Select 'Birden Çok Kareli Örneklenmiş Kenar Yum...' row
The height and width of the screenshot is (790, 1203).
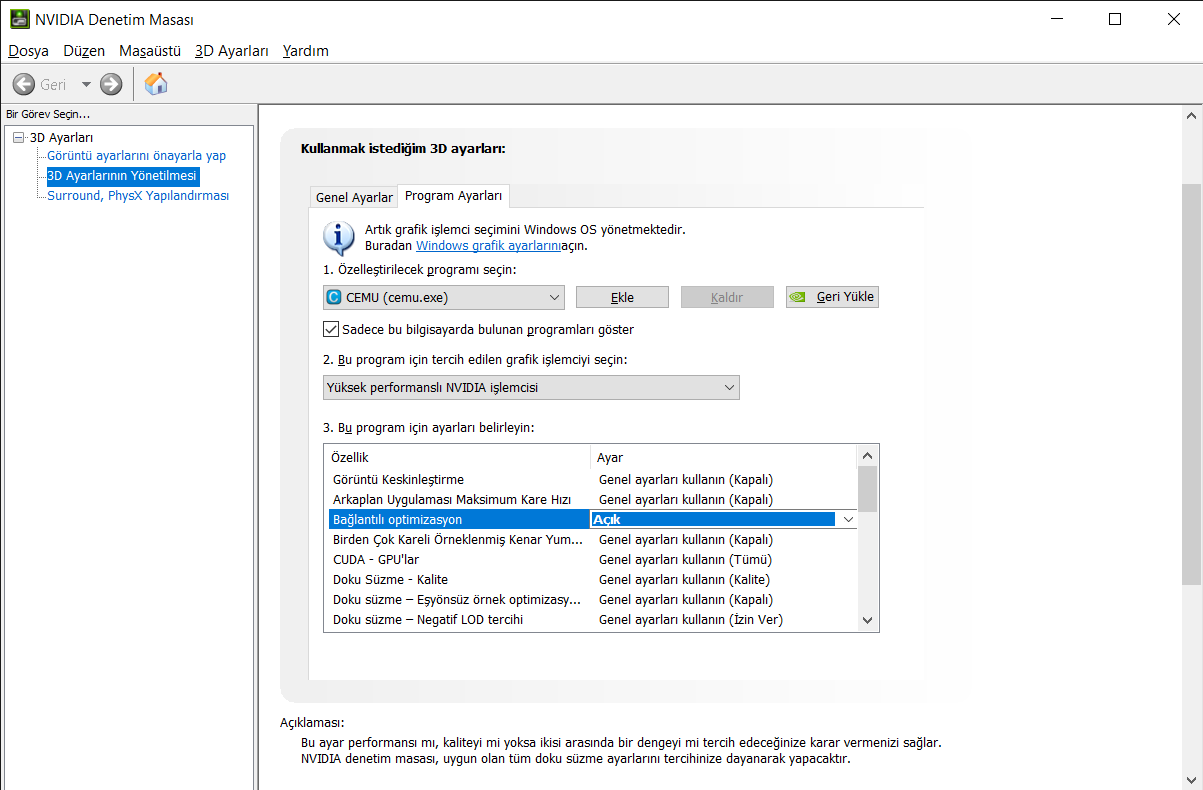pos(593,539)
